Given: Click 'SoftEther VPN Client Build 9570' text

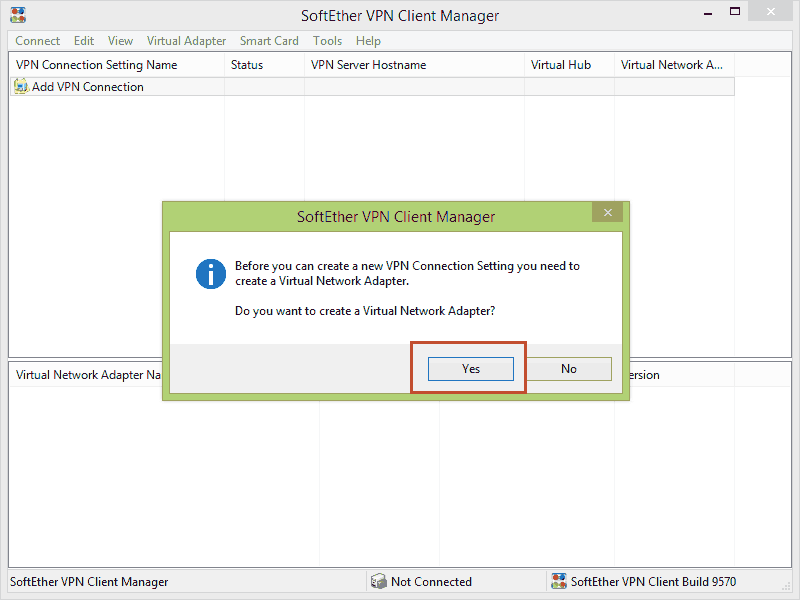Looking at the screenshot, I should [x=653, y=582].
